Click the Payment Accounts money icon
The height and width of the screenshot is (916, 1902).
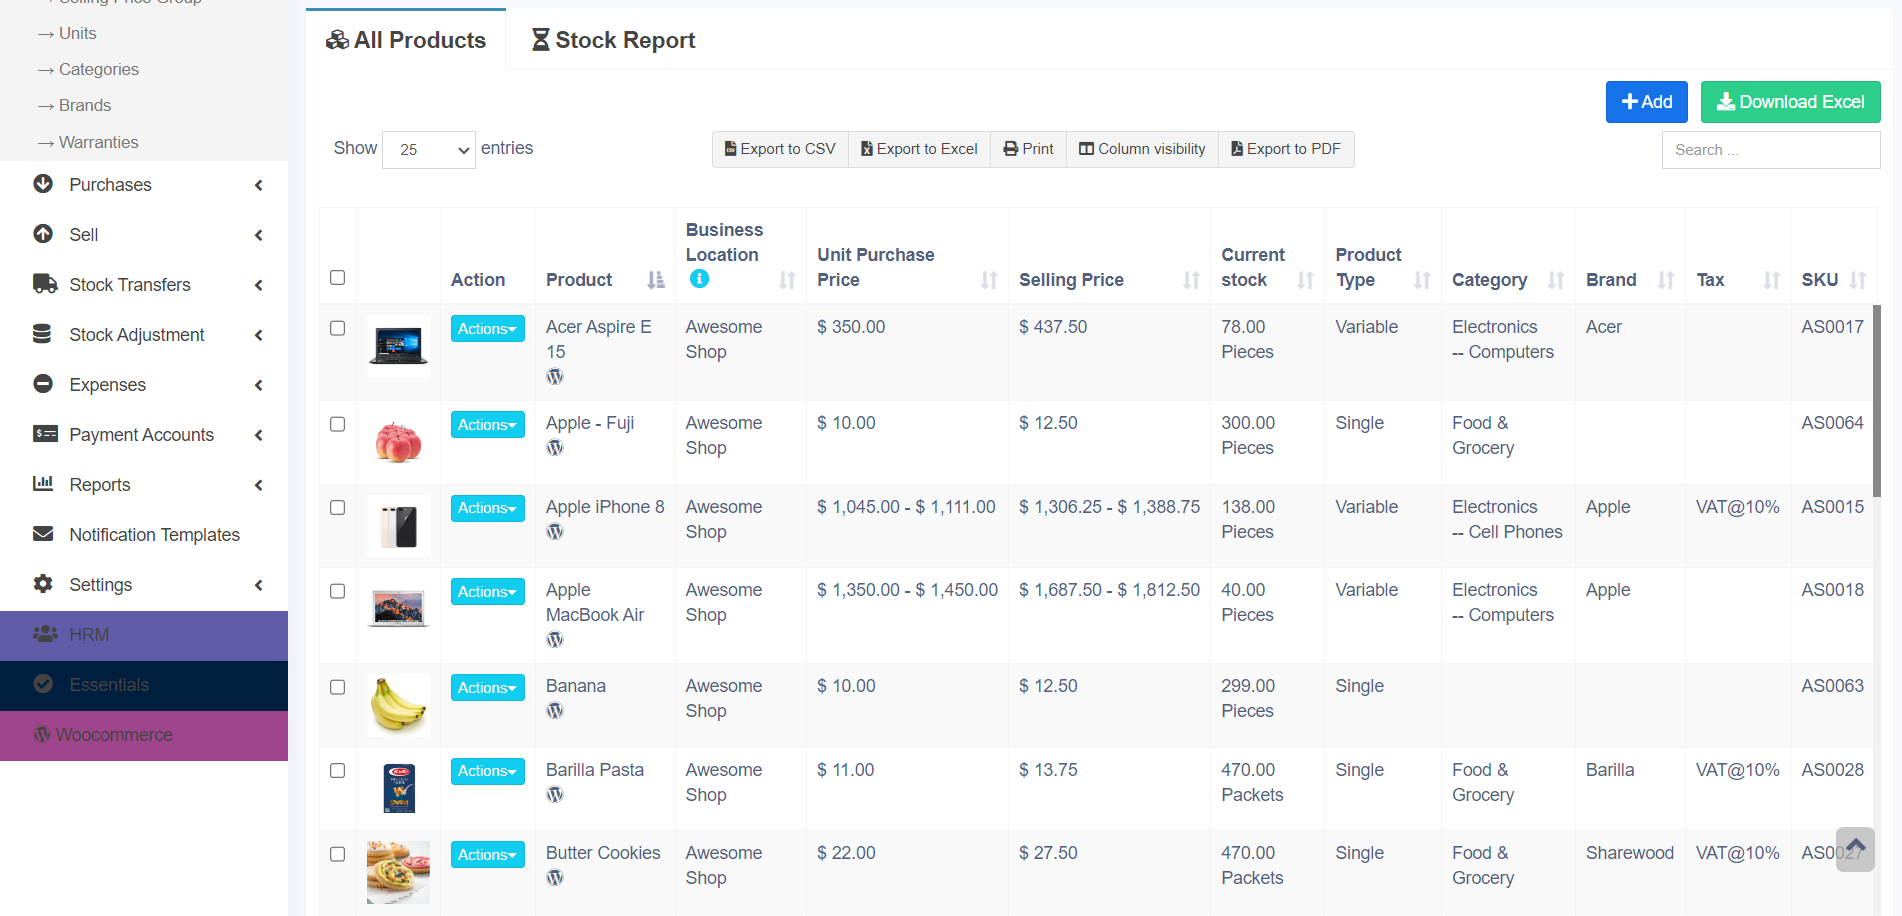[x=45, y=434]
